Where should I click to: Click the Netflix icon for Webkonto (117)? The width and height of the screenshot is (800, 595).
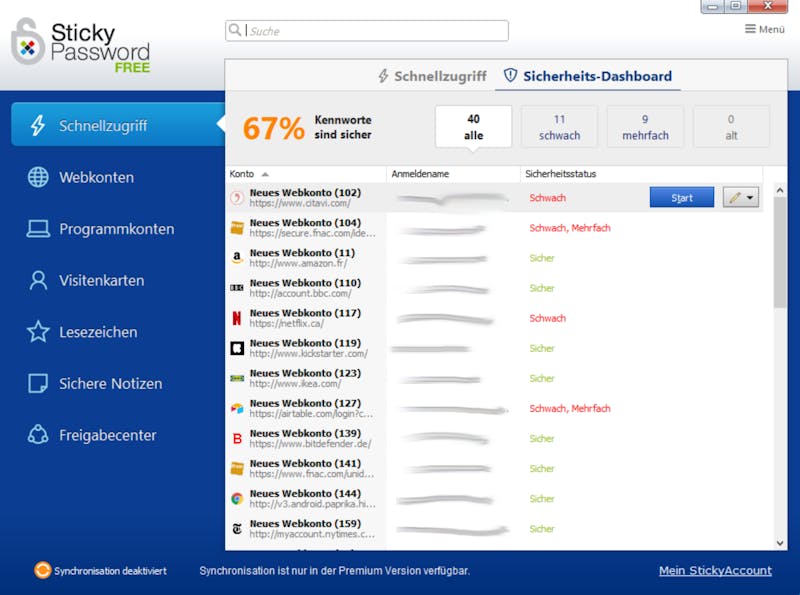click(237, 318)
